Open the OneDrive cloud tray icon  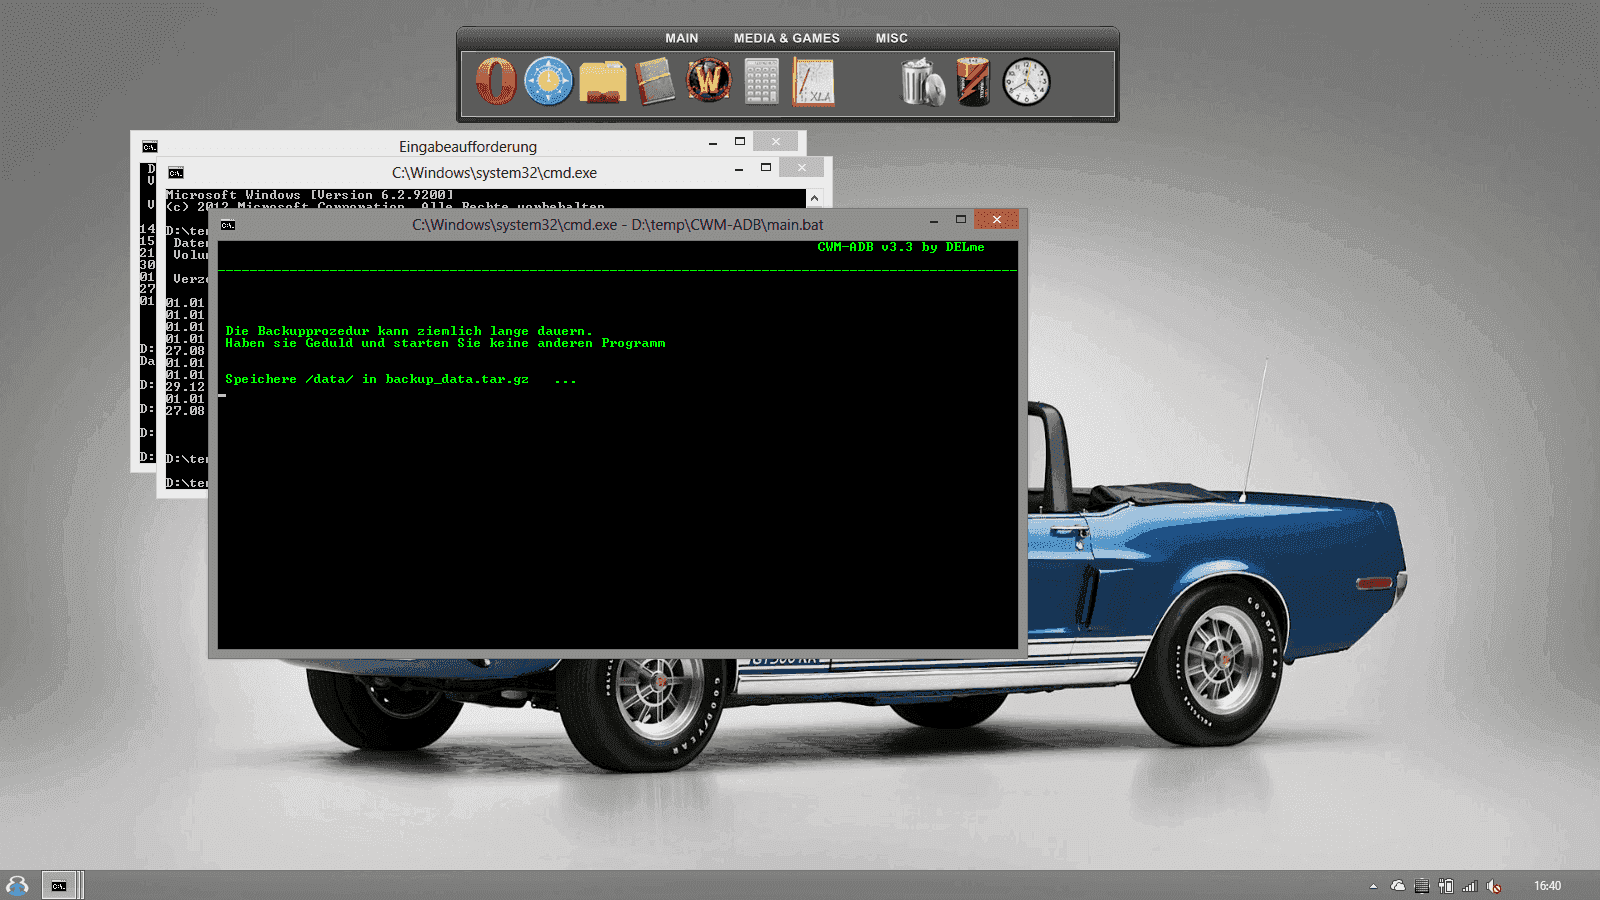(x=1398, y=886)
